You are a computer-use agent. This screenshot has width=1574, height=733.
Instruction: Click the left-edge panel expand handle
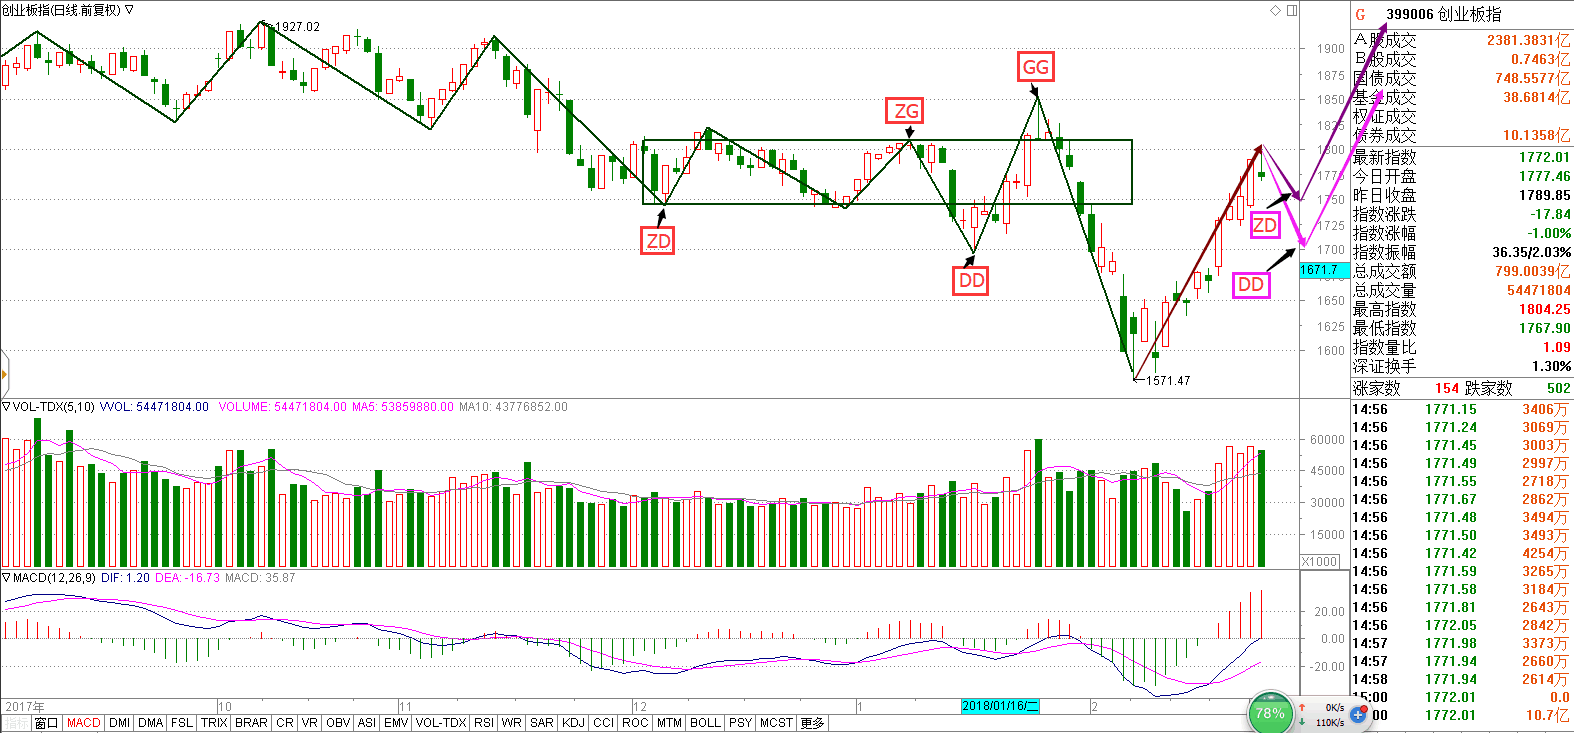click(4, 375)
